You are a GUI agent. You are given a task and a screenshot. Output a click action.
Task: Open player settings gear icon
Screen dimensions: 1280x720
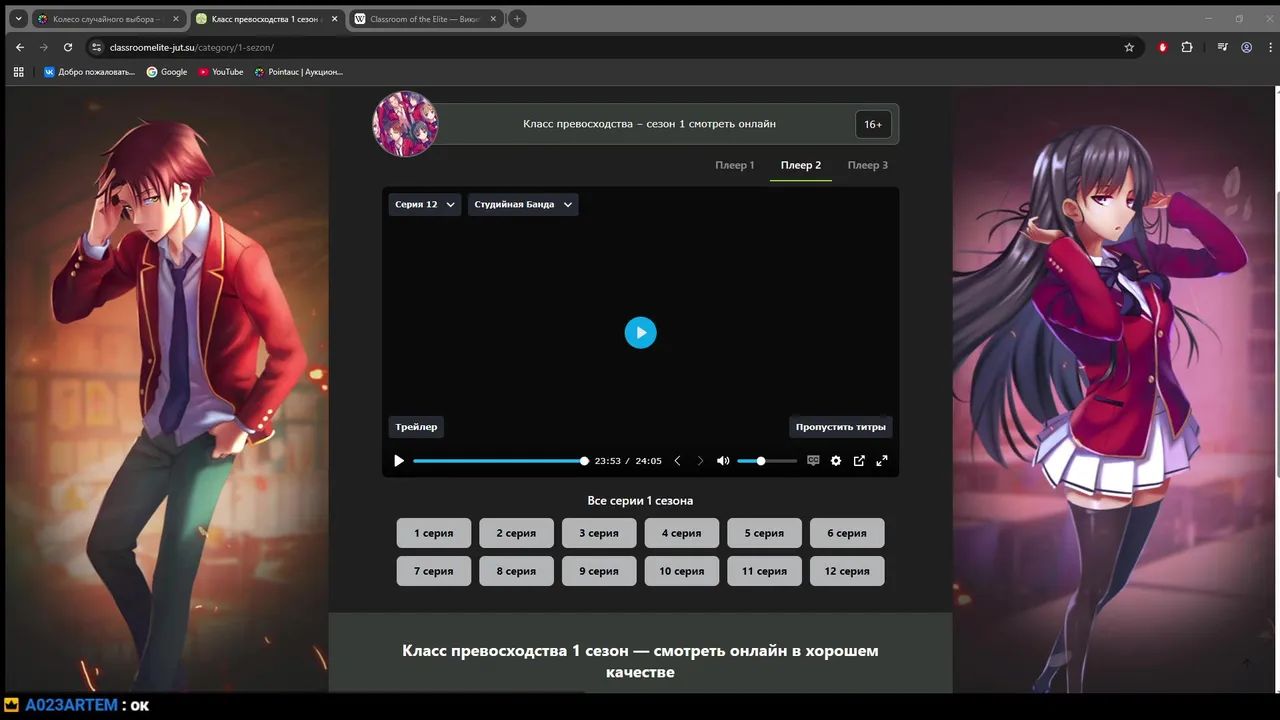[836, 461]
